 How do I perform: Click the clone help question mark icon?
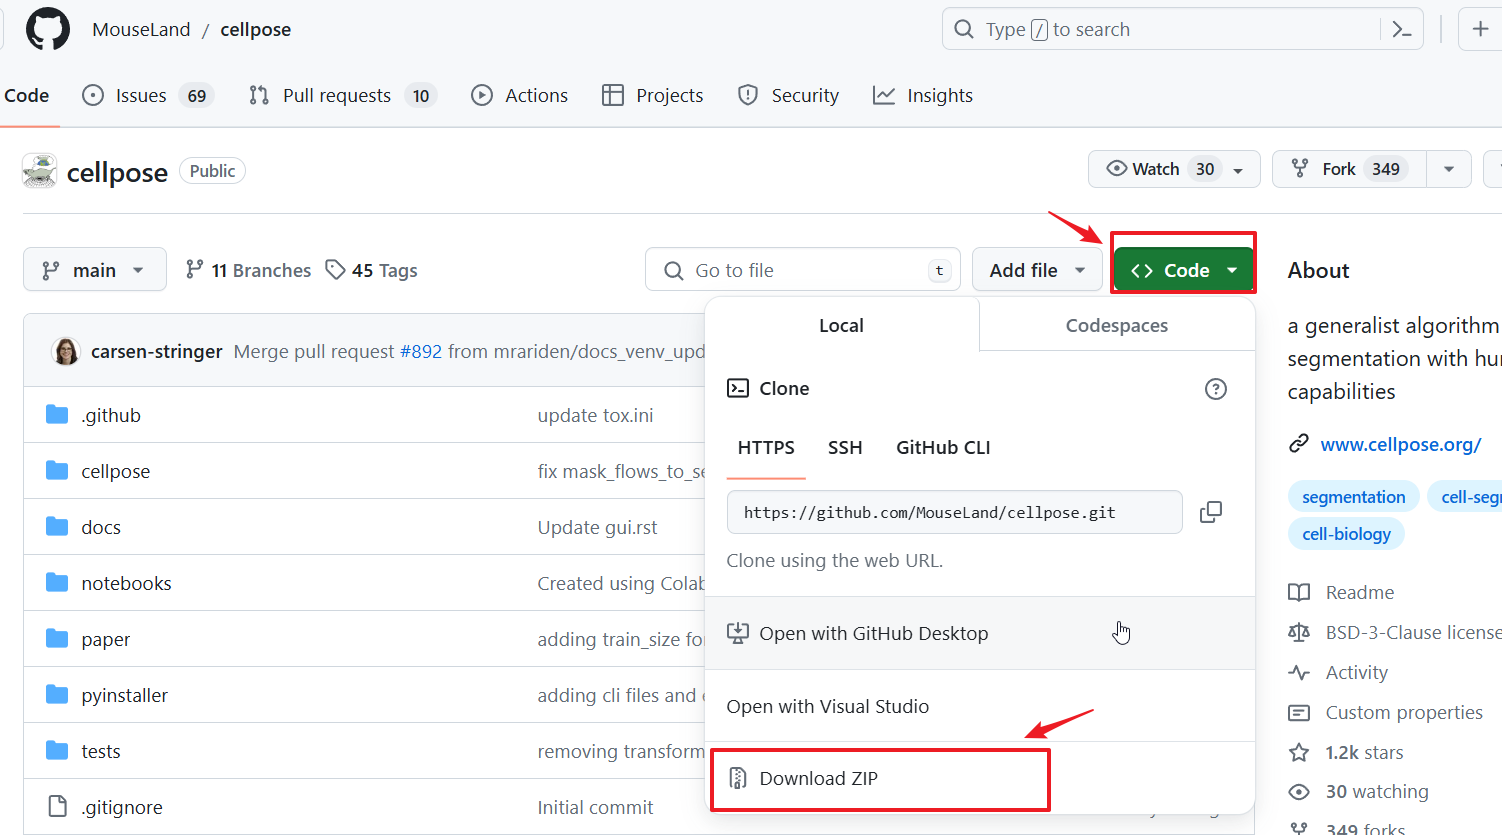tap(1215, 389)
